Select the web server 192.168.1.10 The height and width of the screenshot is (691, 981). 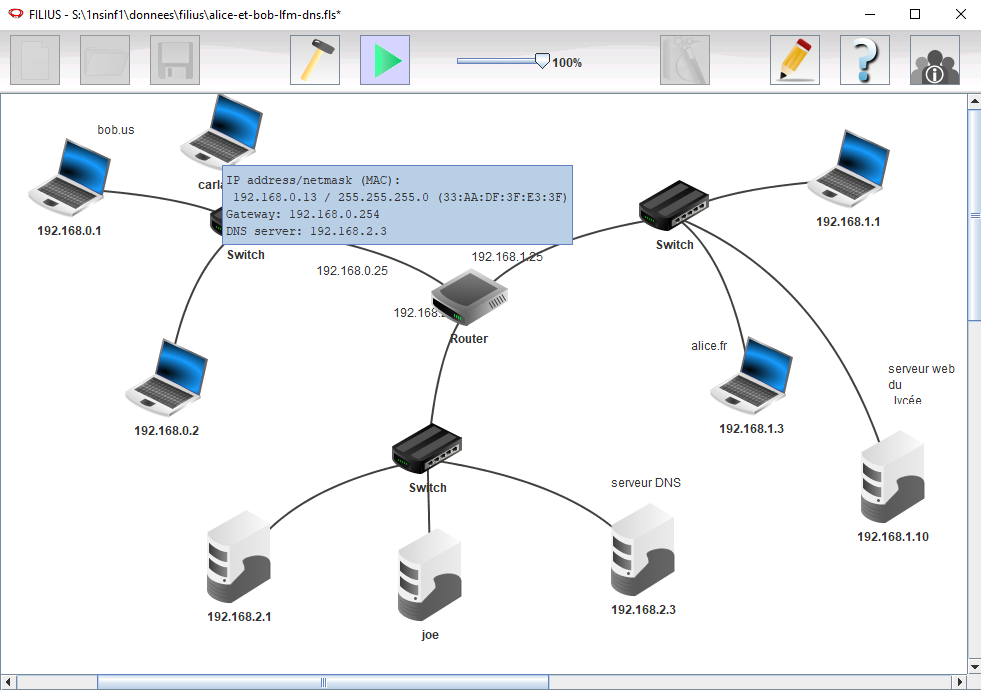pyautogui.click(x=892, y=477)
